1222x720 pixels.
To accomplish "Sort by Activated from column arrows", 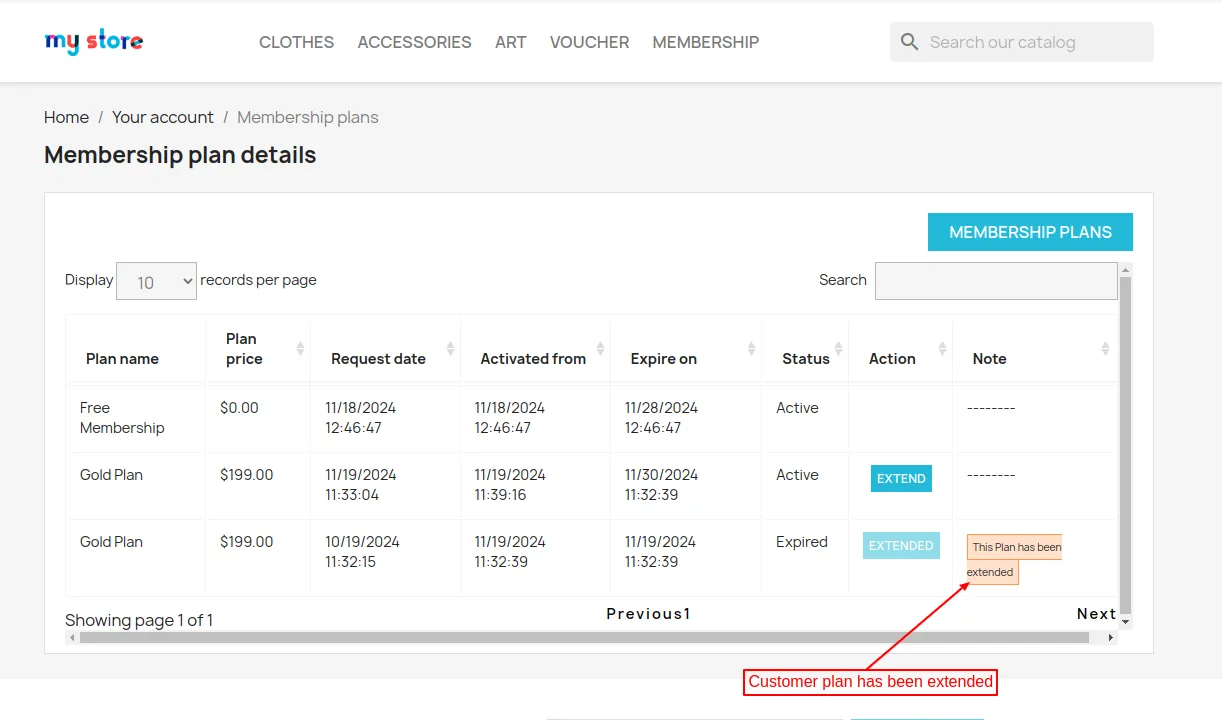I will pos(600,348).
